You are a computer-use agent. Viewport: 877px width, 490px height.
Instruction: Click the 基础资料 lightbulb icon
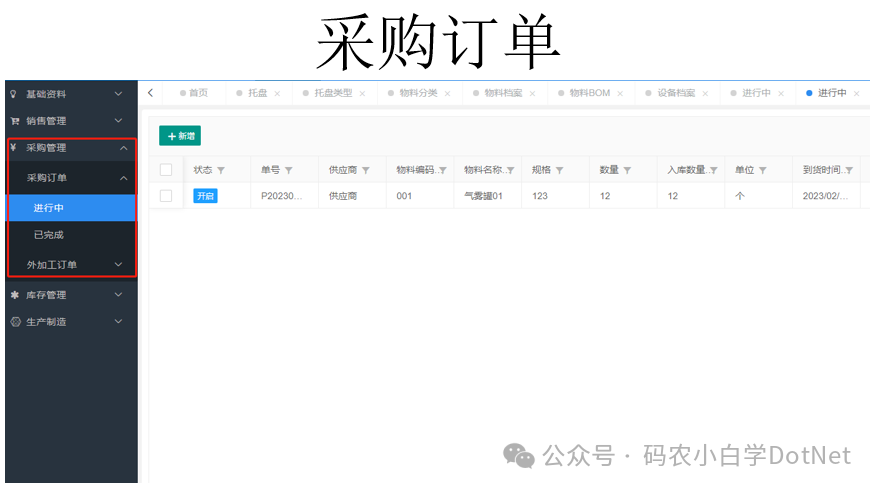coord(14,94)
